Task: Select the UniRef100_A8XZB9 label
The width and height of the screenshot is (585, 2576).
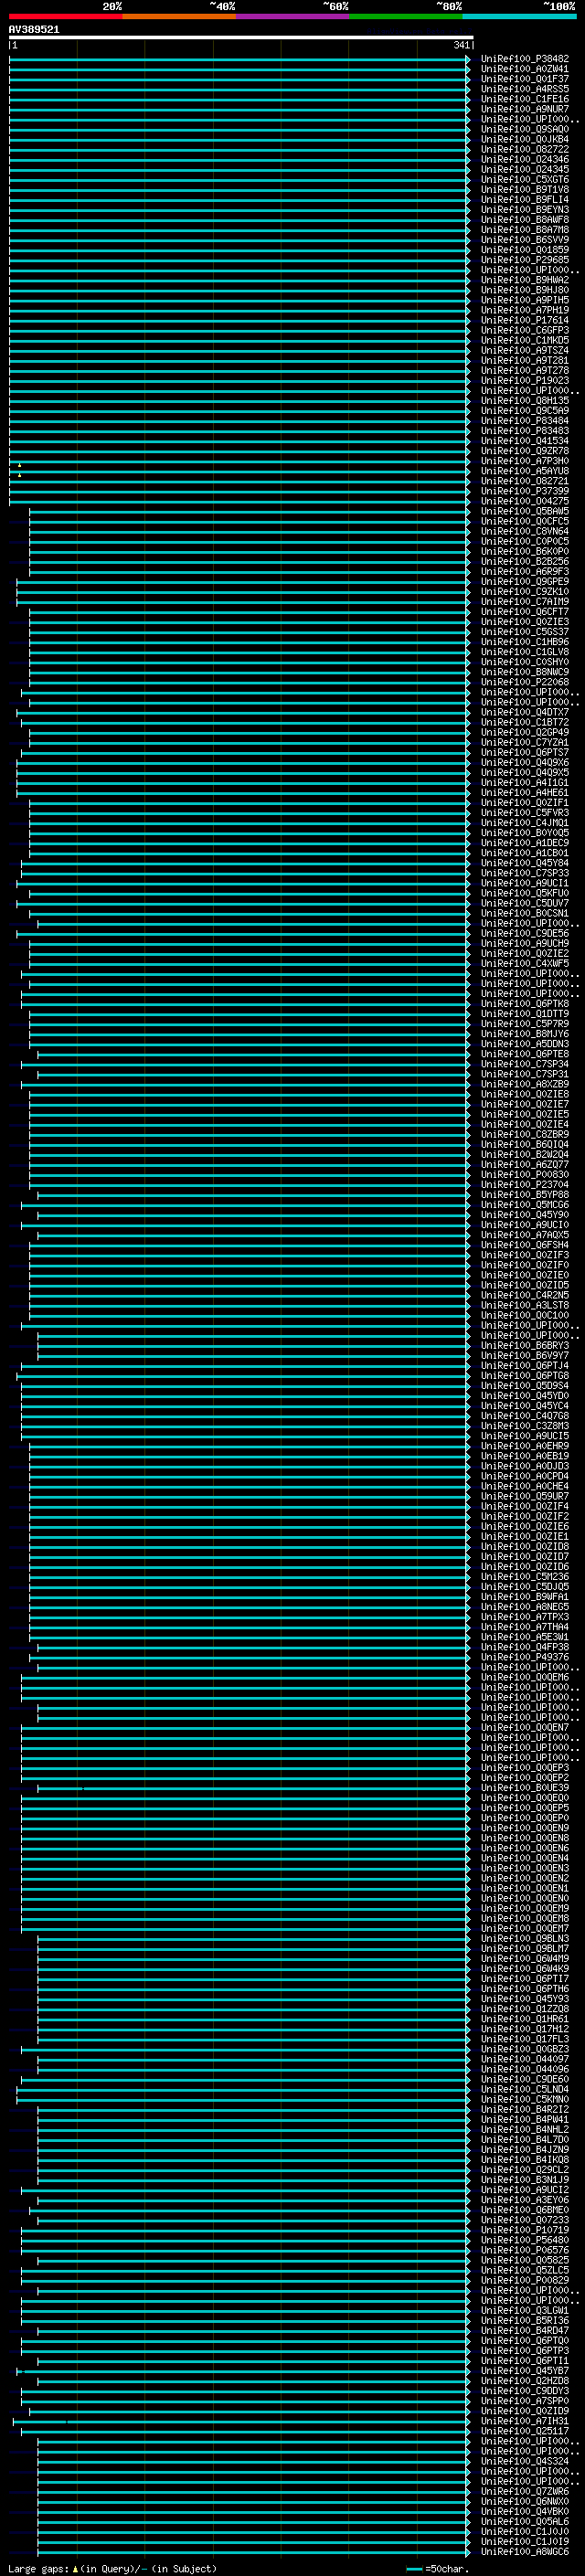Action: point(525,1083)
